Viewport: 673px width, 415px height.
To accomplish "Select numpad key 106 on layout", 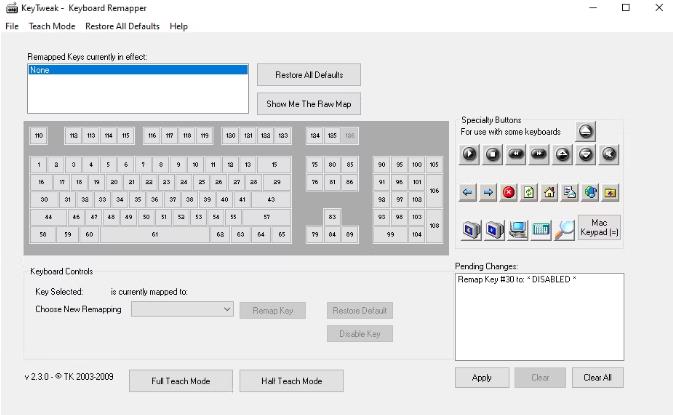I will [434, 191].
